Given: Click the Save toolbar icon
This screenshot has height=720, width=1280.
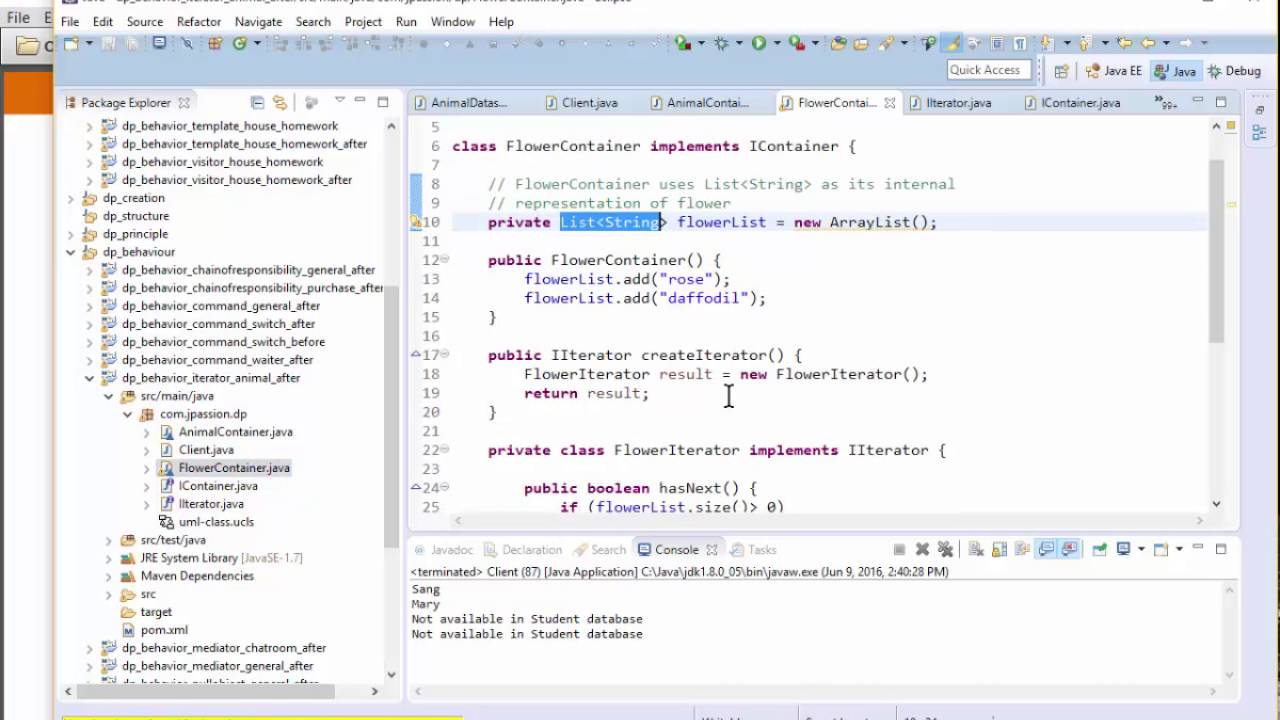Looking at the screenshot, I should coord(109,43).
